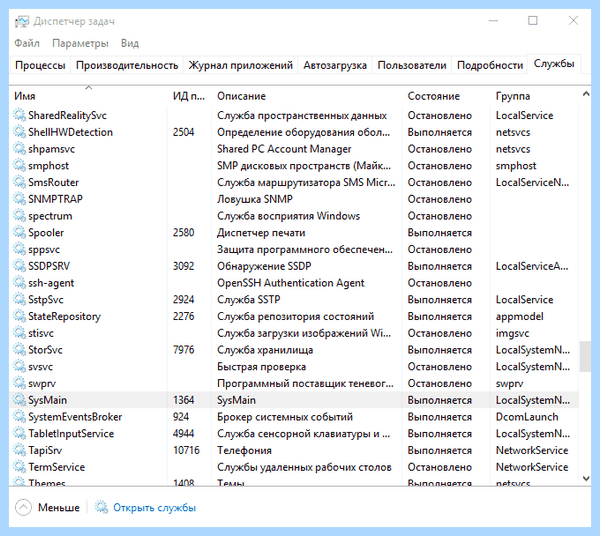Click the Открыть службы link
Image resolution: width=600 pixels, height=536 pixels.
point(155,508)
